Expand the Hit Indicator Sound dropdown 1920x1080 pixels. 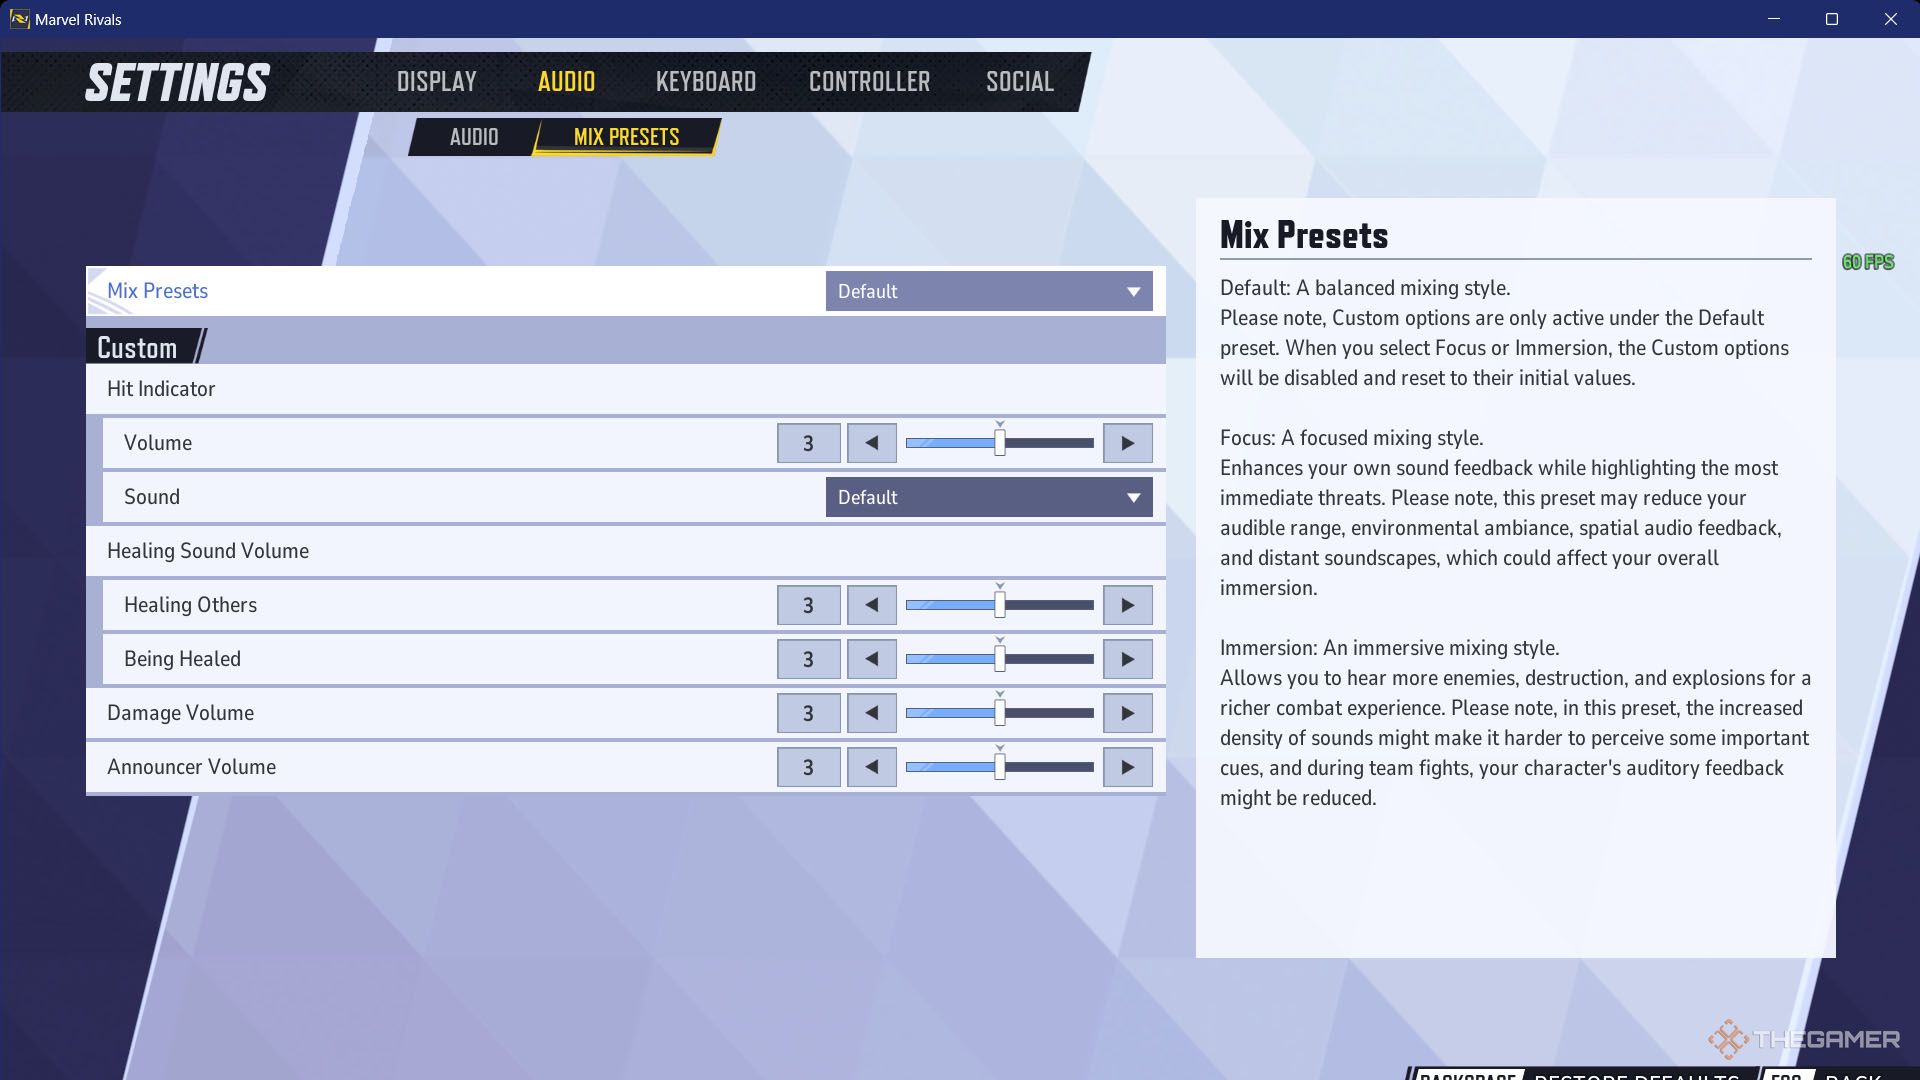click(989, 497)
